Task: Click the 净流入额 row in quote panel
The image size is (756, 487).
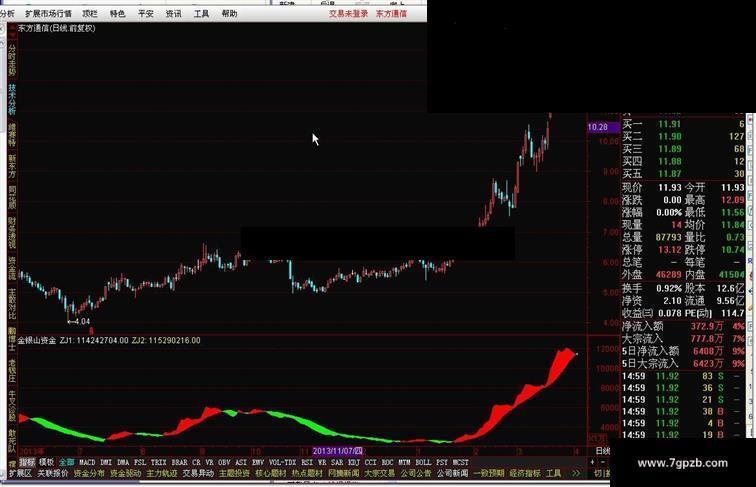Action: [683, 326]
